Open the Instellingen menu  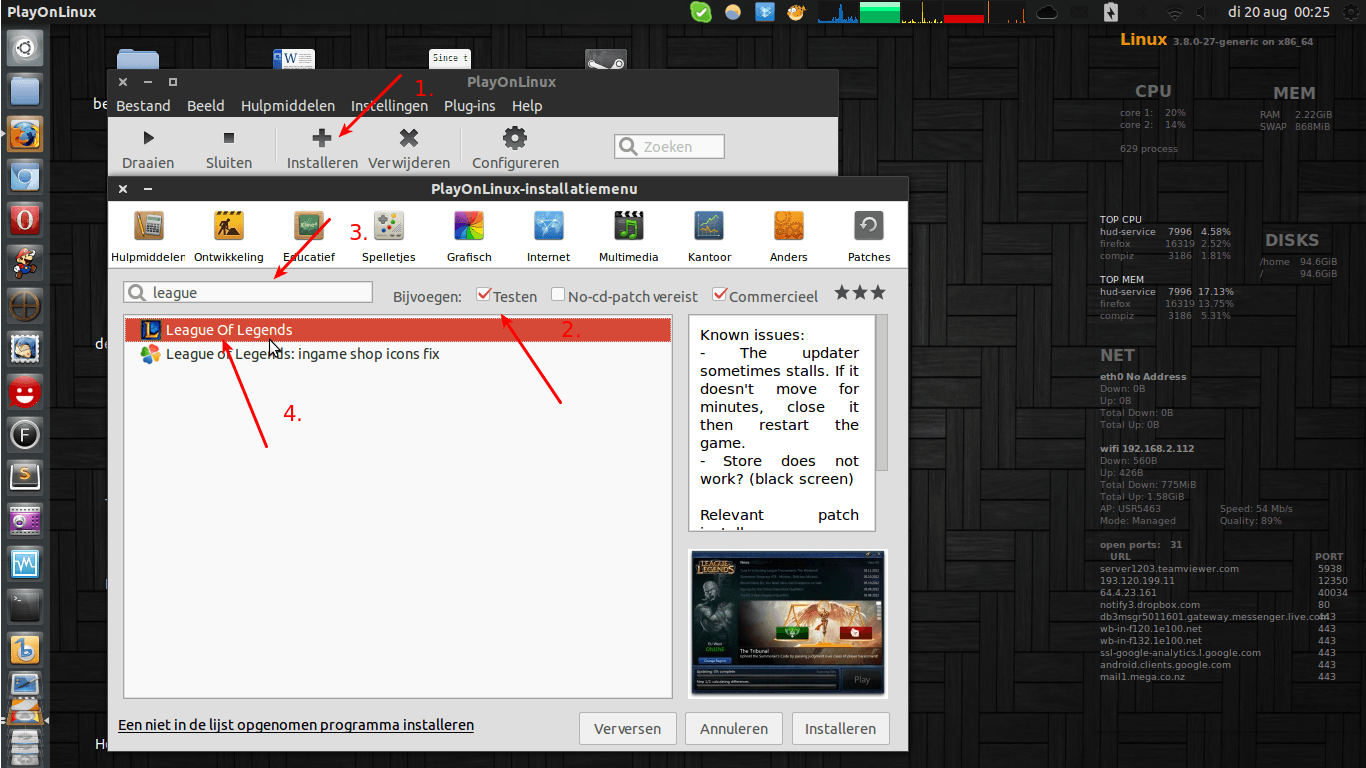389,105
